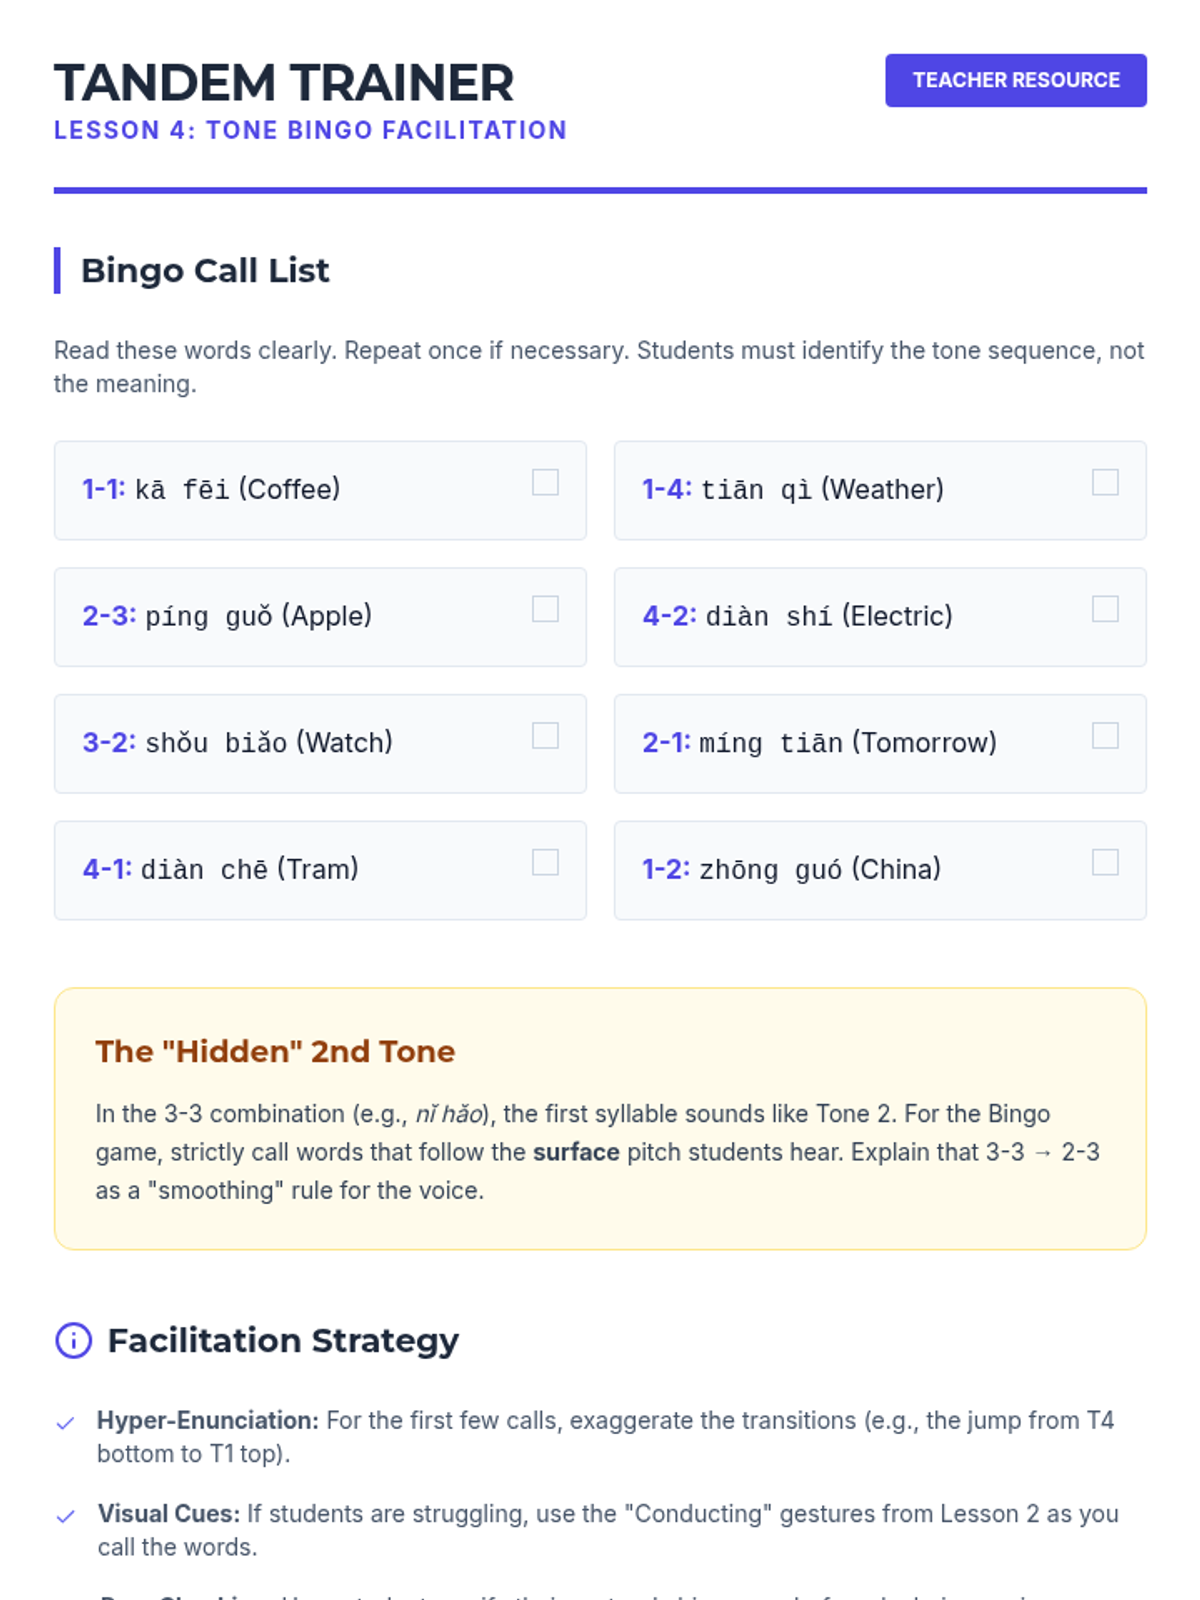Screen dimensions: 1200x1600
Task: Check the zhōng guó (China) checkbox
Action: 1105,863
